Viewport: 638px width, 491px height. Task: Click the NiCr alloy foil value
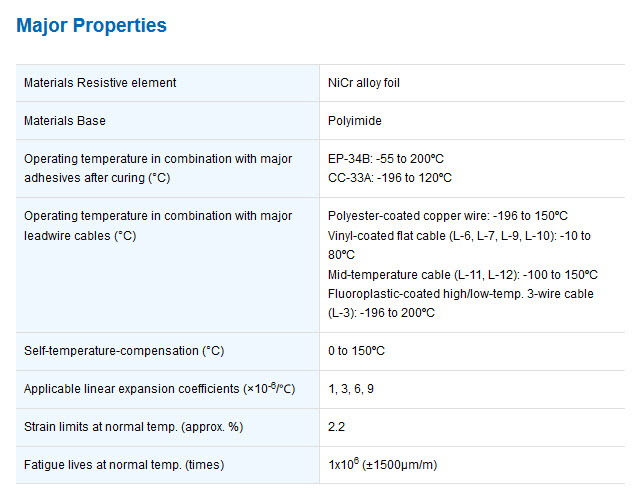[364, 83]
